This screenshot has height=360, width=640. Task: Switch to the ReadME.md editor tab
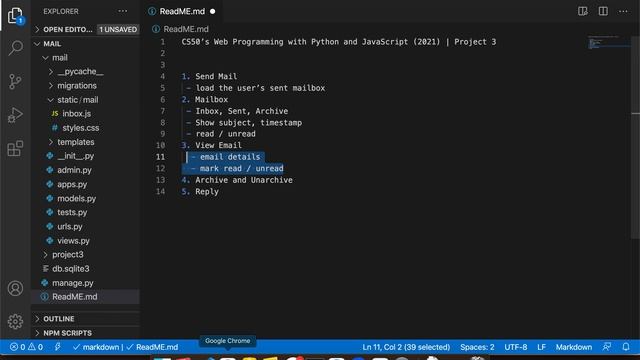point(181,11)
